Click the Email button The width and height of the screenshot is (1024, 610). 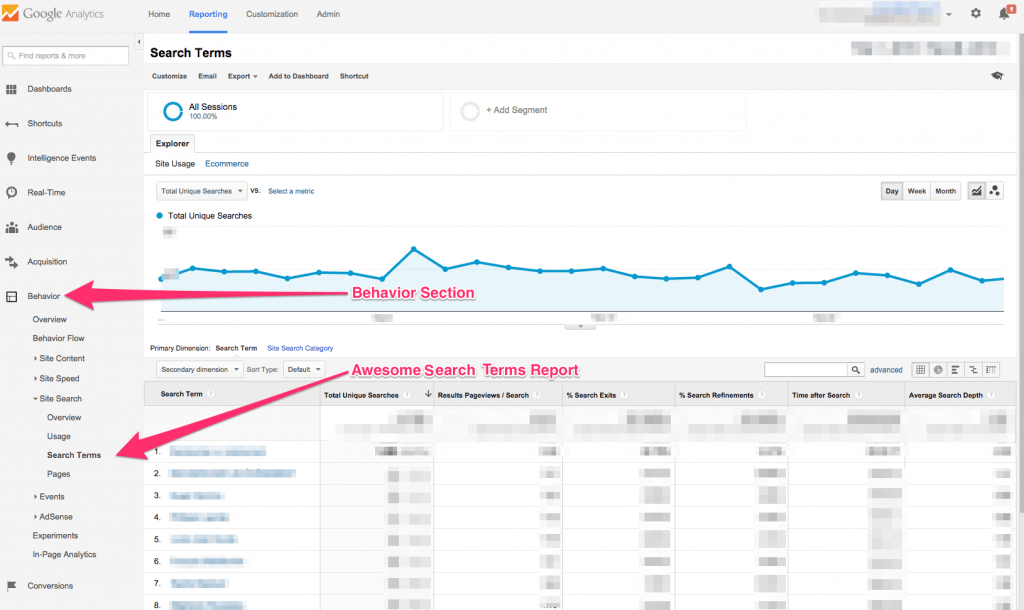[207, 76]
